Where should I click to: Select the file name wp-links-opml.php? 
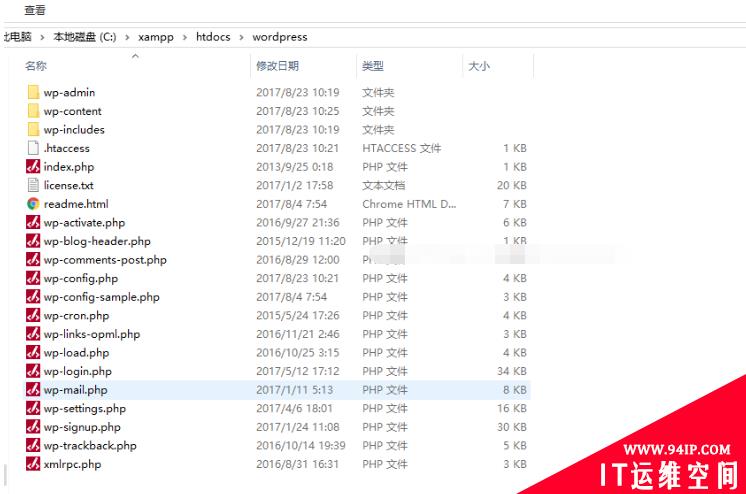[x=92, y=334]
